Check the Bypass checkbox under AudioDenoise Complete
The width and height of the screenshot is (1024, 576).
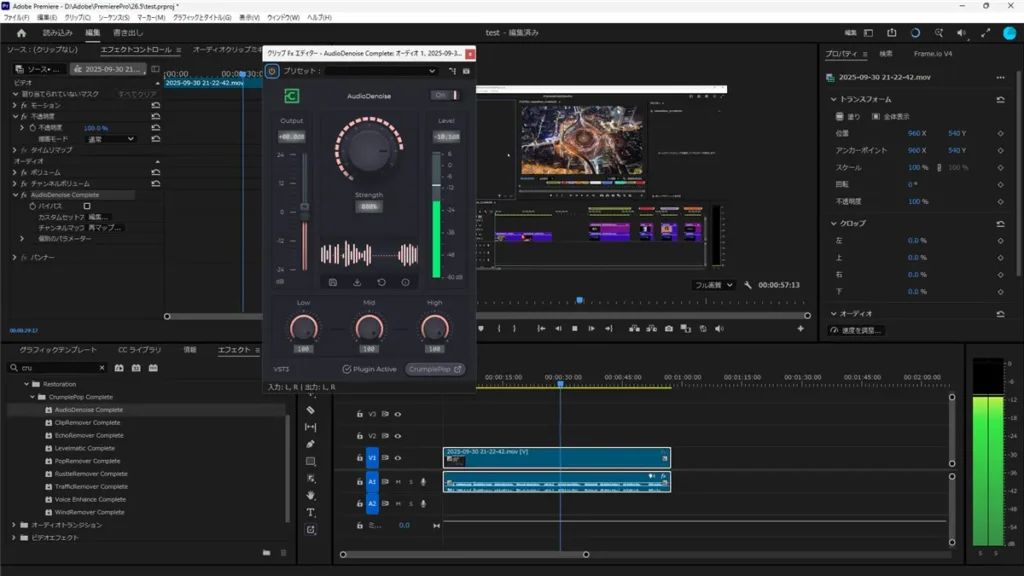(87, 206)
